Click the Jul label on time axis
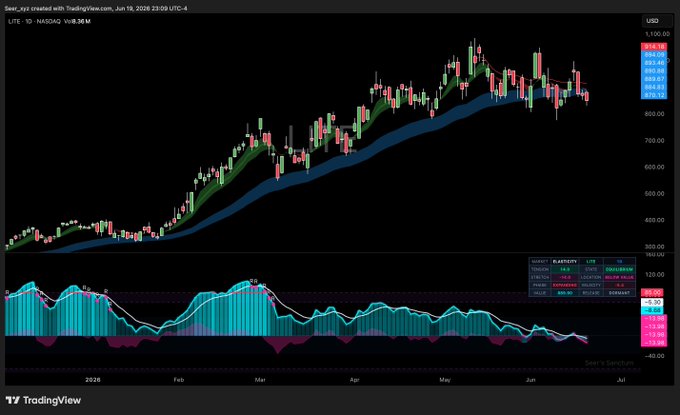The width and height of the screenshot is (680, 415). click(x=621, y=379)
